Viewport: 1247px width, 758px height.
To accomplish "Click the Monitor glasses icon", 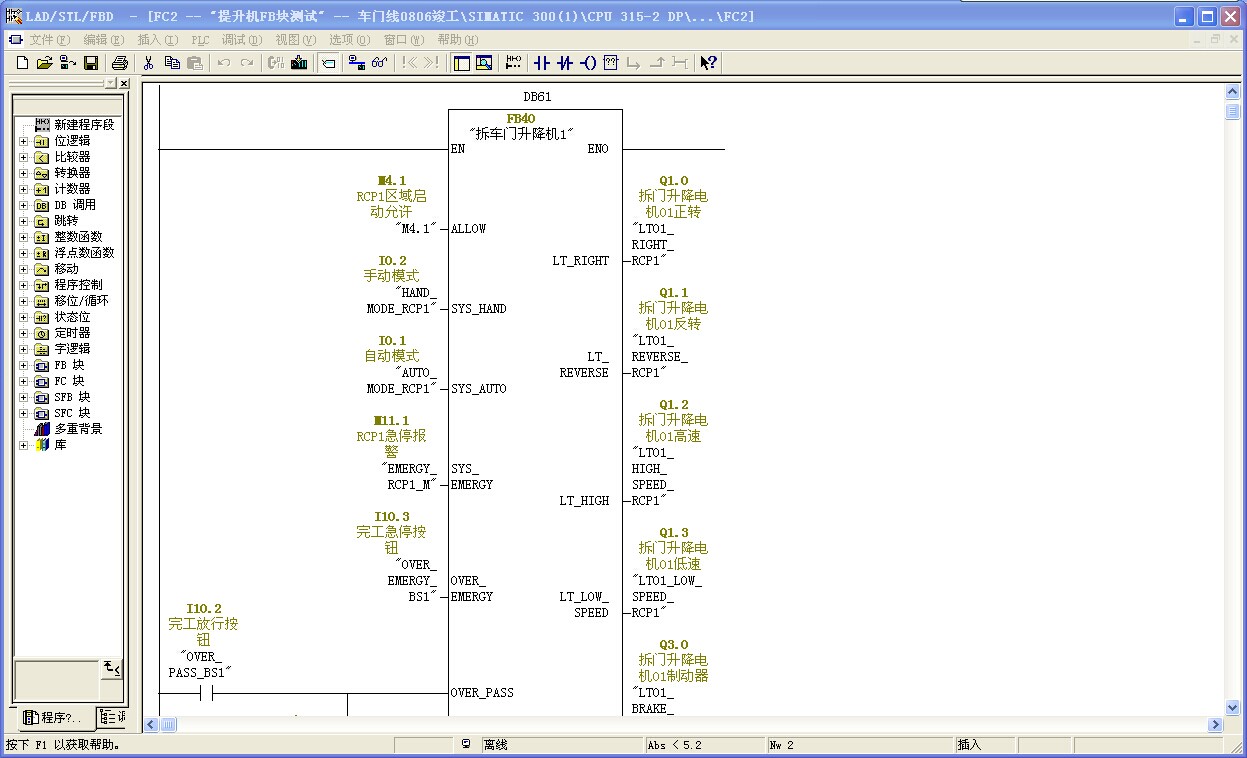I will pos(379,63).
